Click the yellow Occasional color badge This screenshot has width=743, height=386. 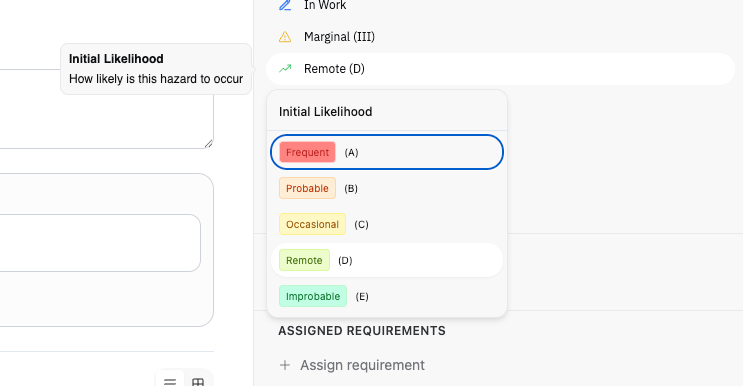coord(312,224)
